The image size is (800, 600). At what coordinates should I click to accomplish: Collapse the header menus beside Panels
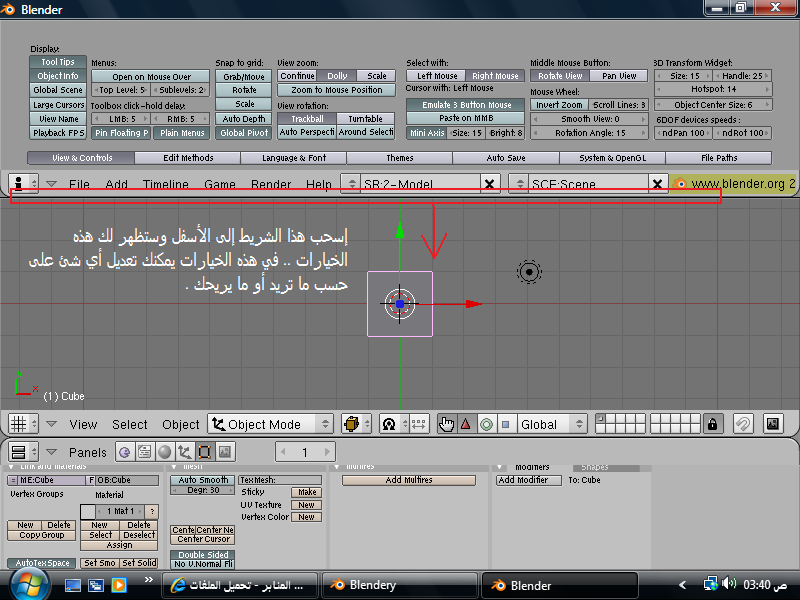(x=52, y=452)
